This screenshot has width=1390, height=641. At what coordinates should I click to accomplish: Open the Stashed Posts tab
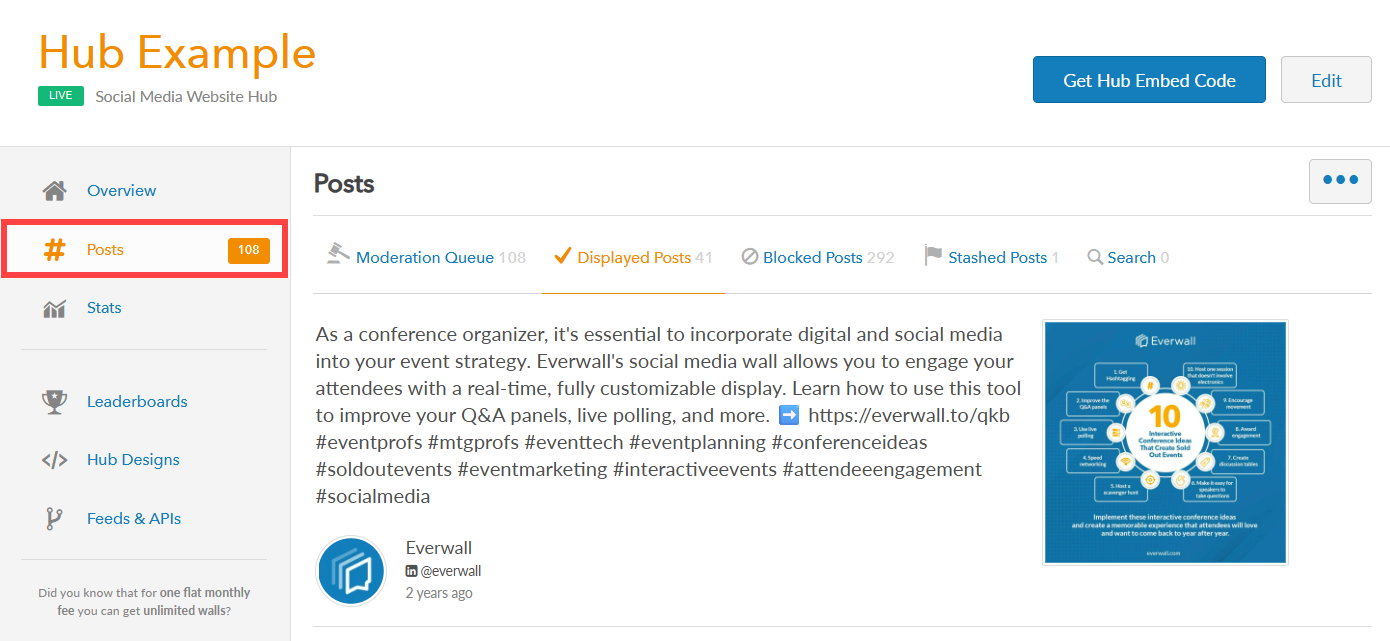(x=992, y=257)
